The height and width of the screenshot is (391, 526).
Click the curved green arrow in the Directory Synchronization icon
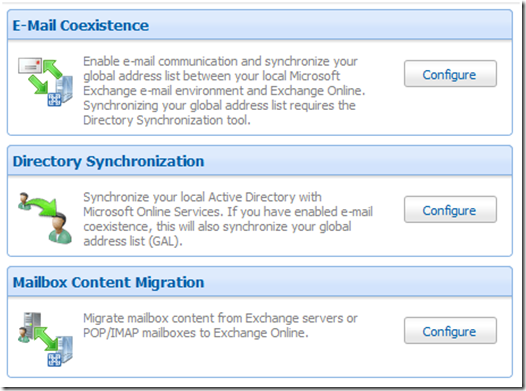[x=43, y=208]
